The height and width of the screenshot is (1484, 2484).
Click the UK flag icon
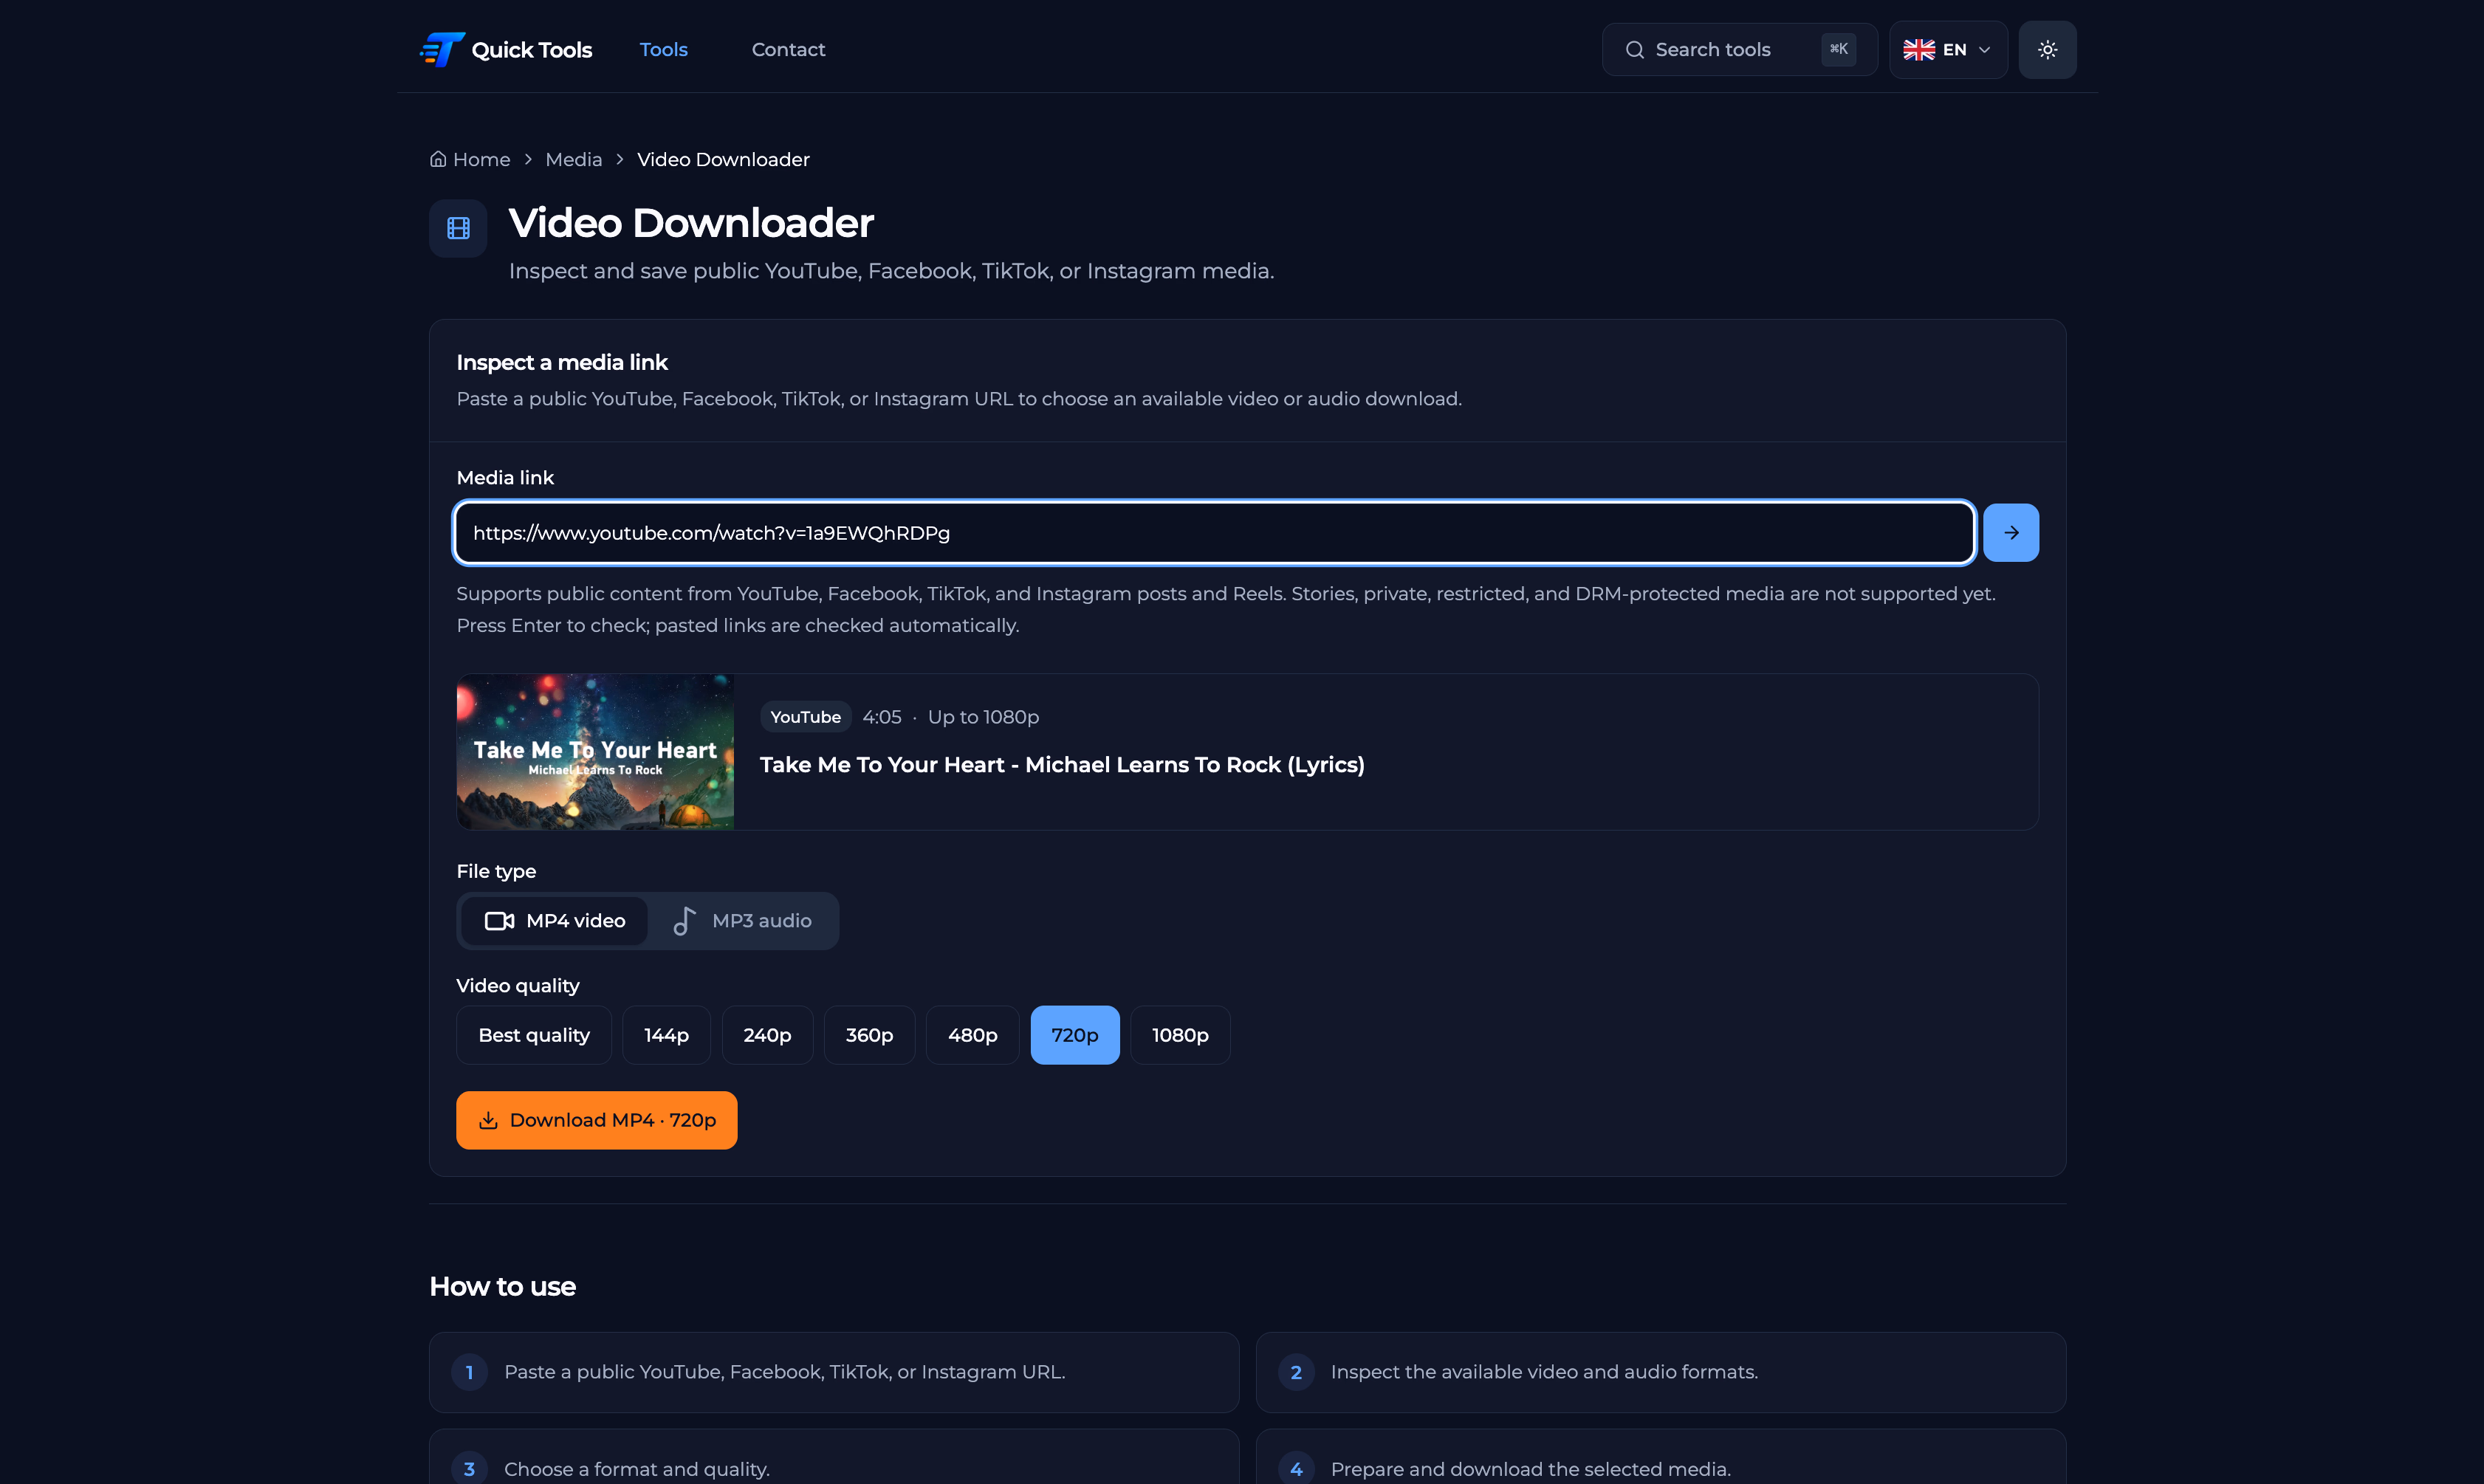[1918, 50]
